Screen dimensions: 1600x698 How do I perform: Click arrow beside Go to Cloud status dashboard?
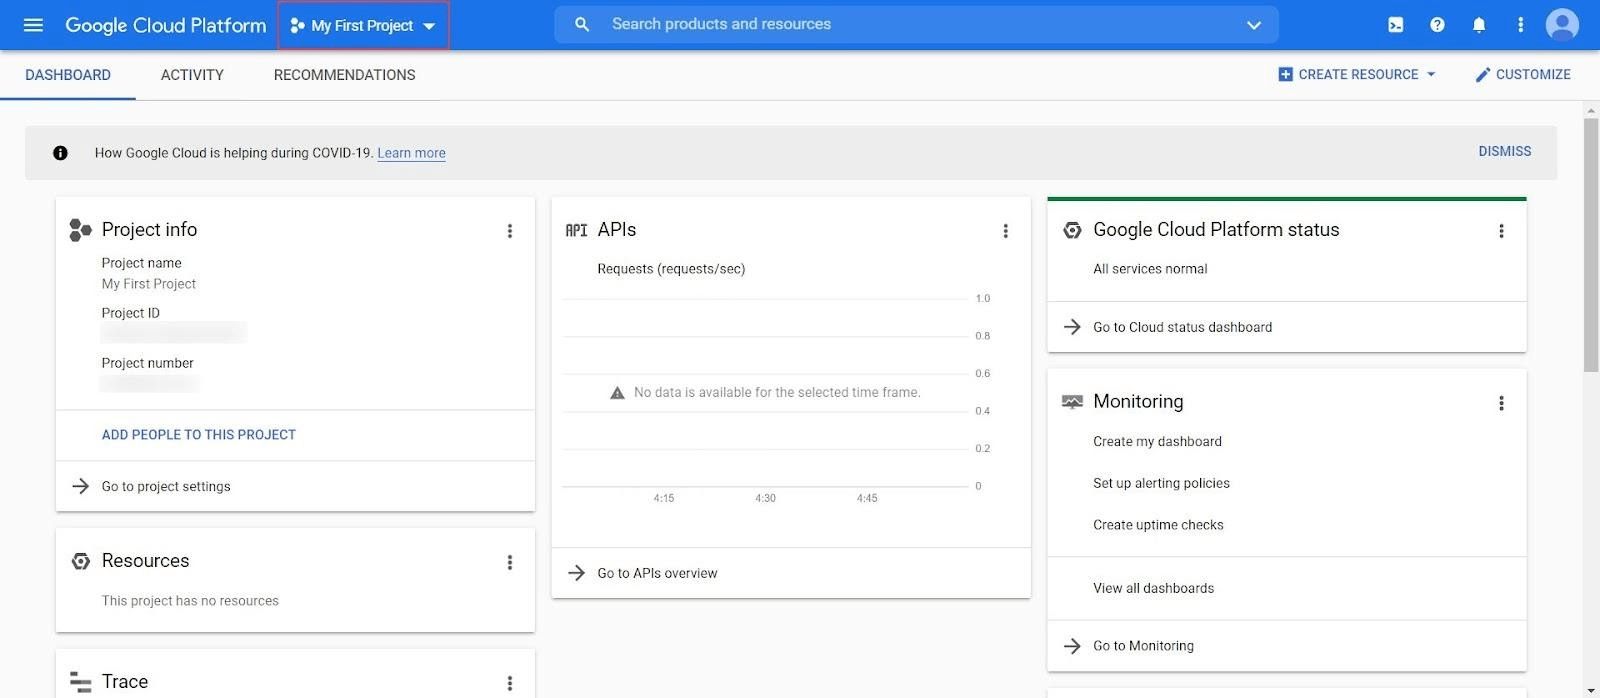point(1072,327)
